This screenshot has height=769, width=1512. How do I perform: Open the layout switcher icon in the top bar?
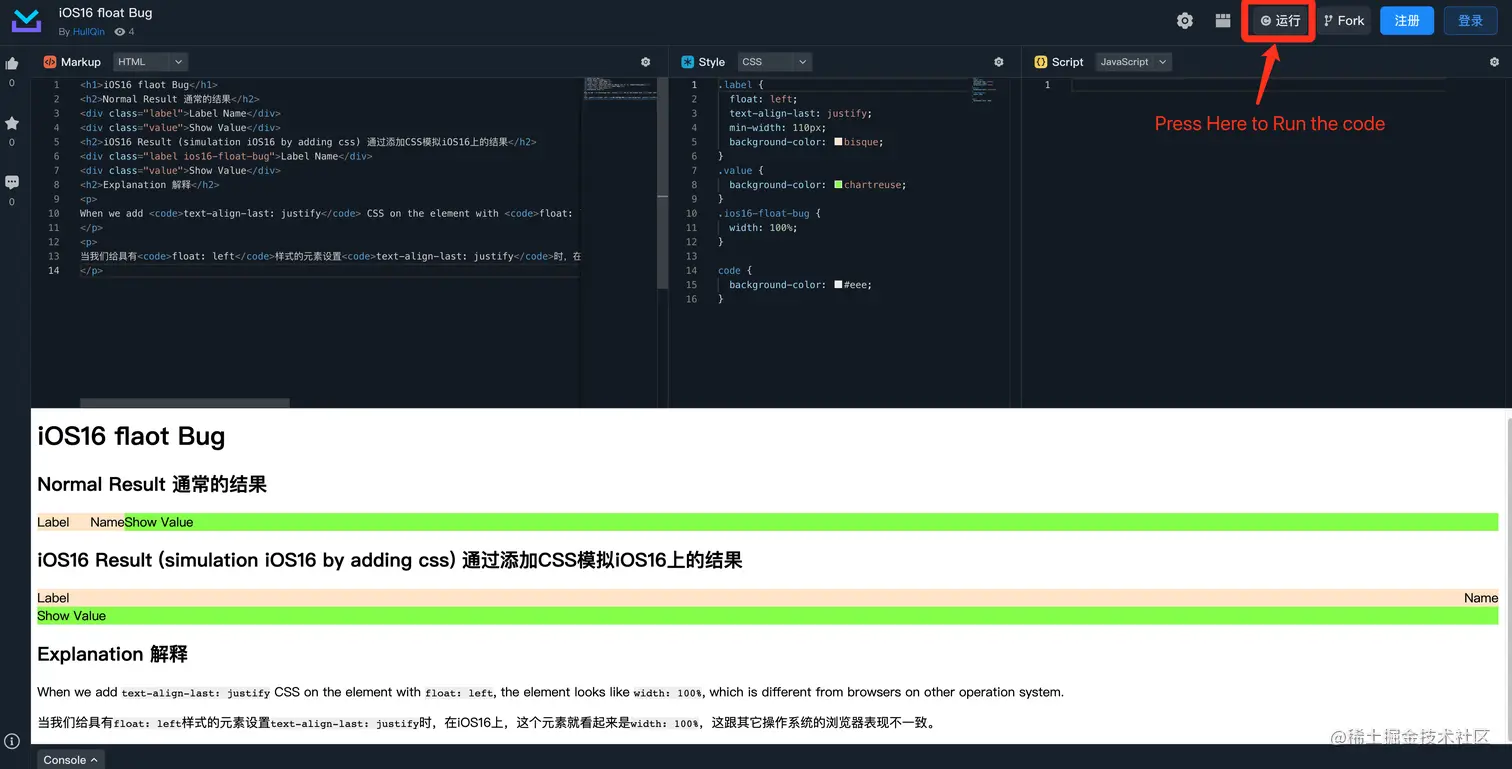coord(1223,21)
